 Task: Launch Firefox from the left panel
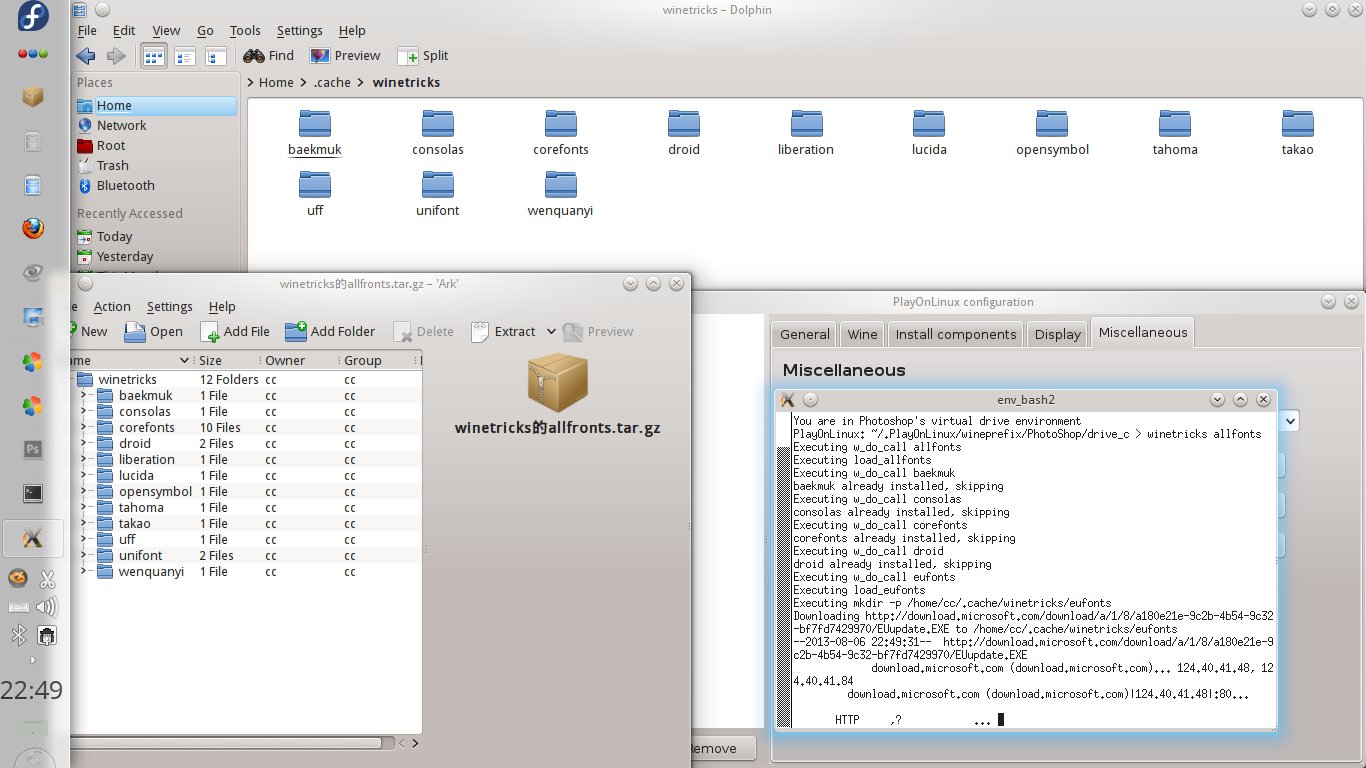coord(33,229)
